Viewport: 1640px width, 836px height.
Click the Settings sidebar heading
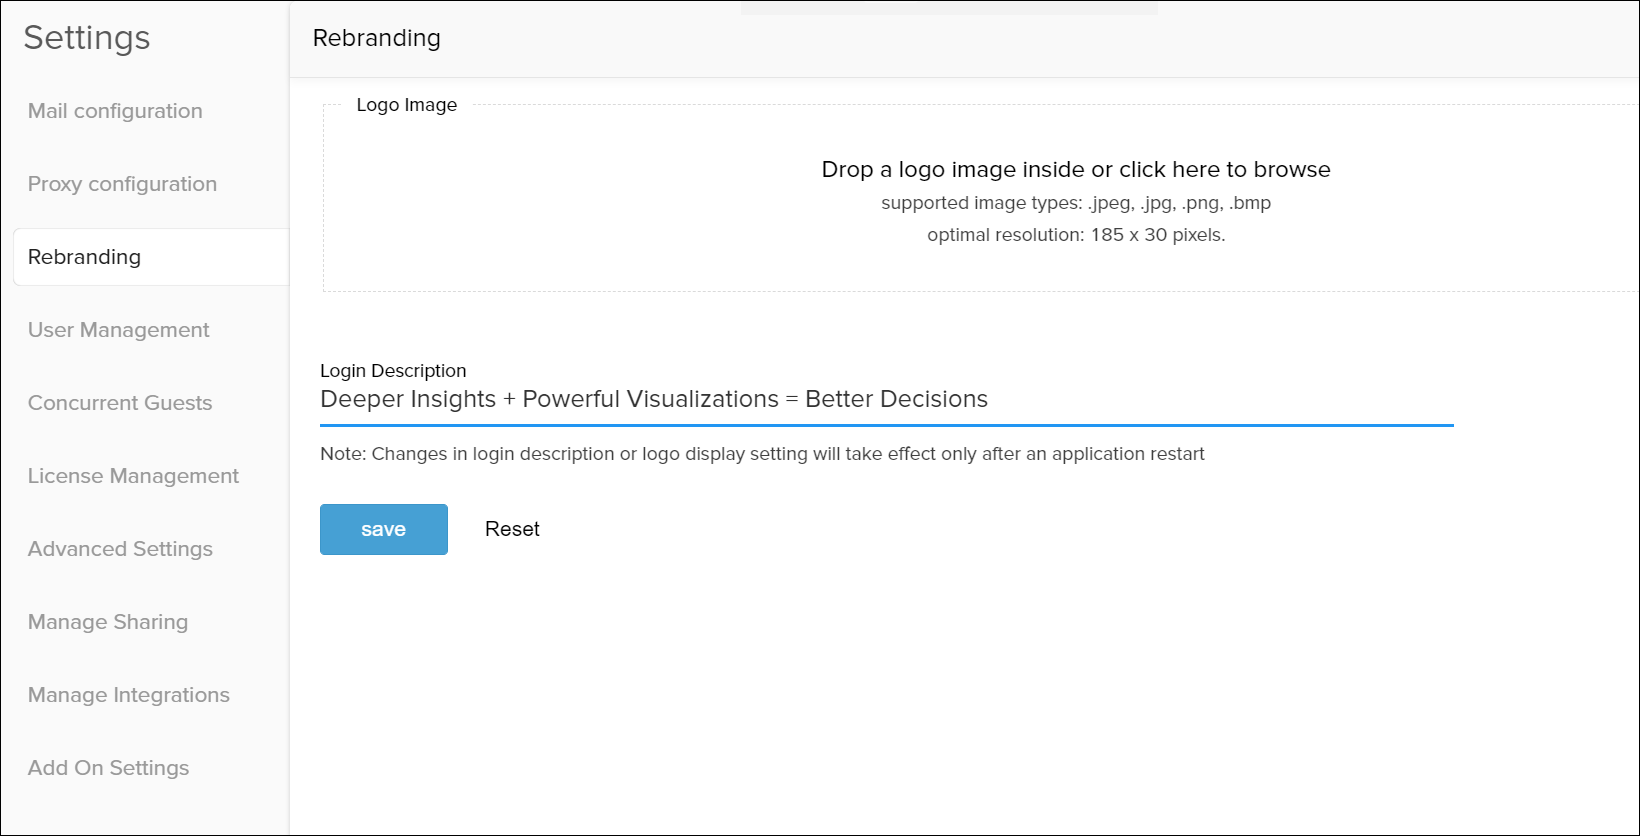(x=87, y=38)
